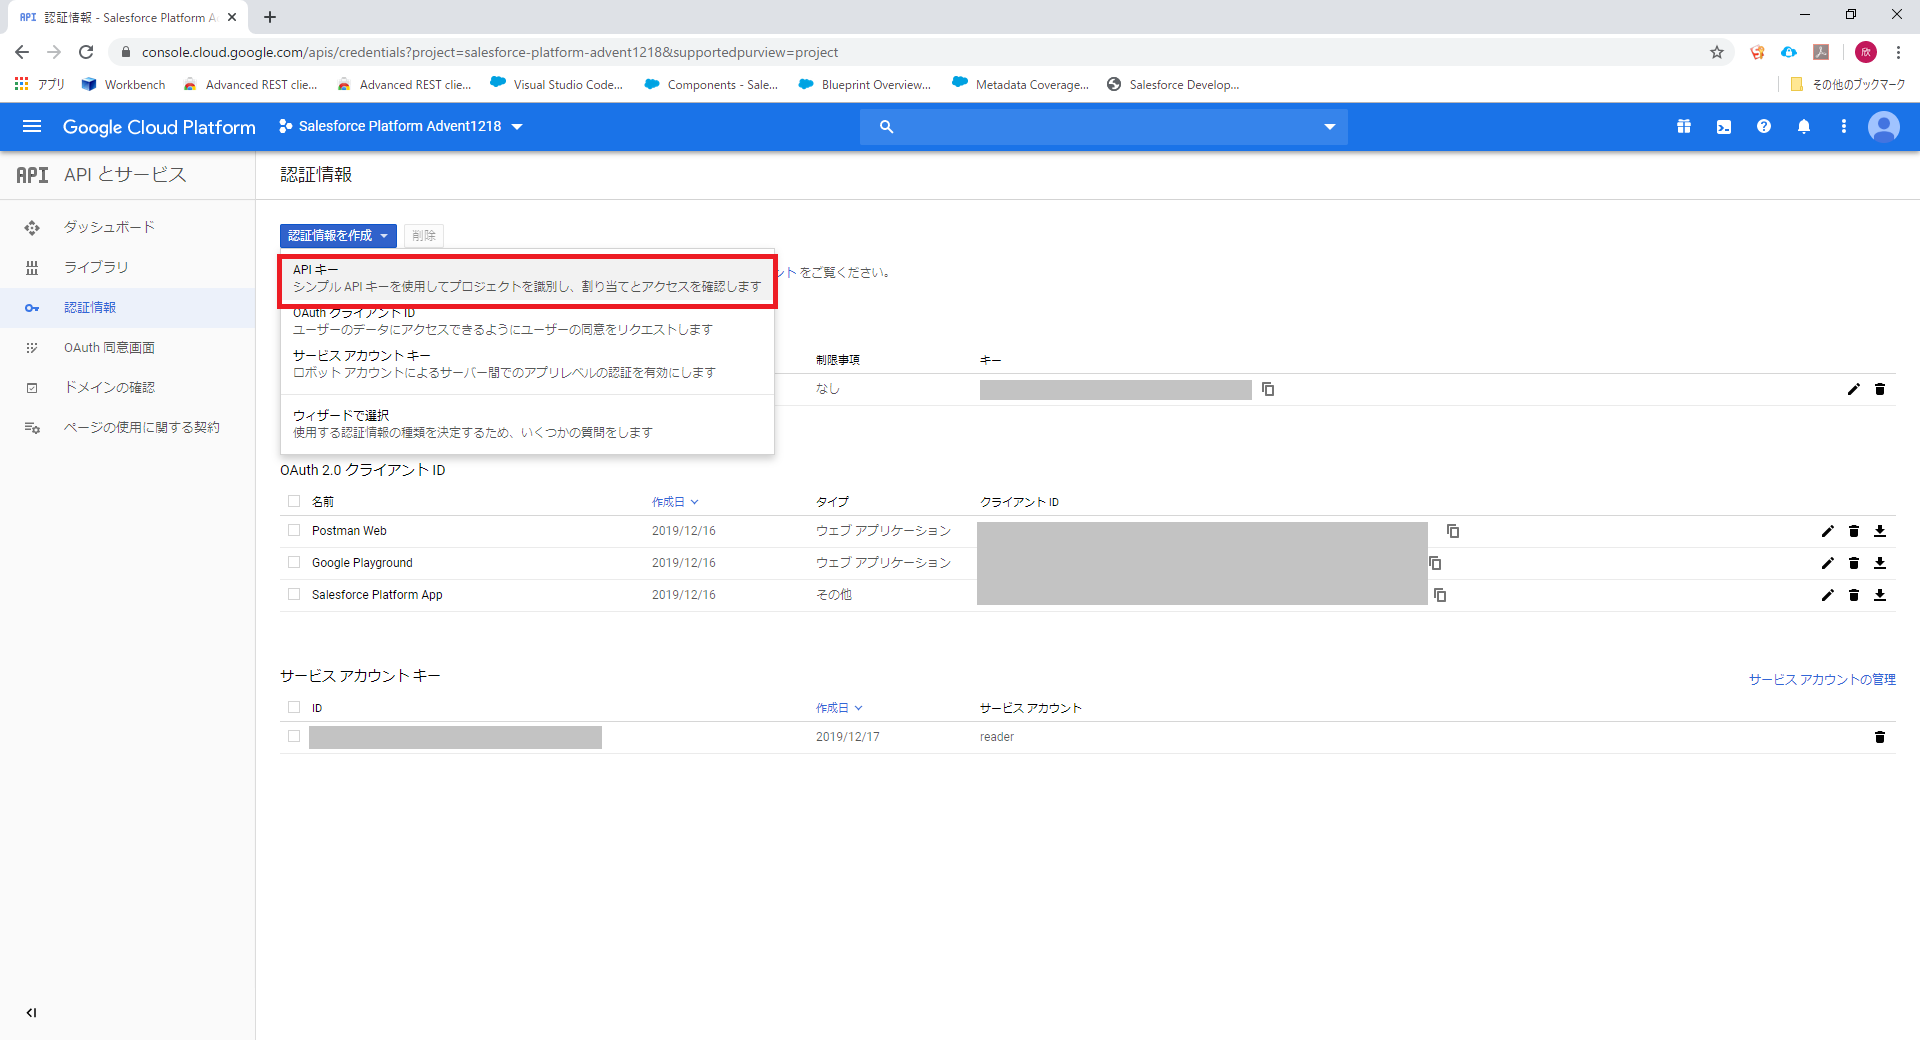Open the Google Playground client name
1920x1040 pixels.
coord(362,563)
